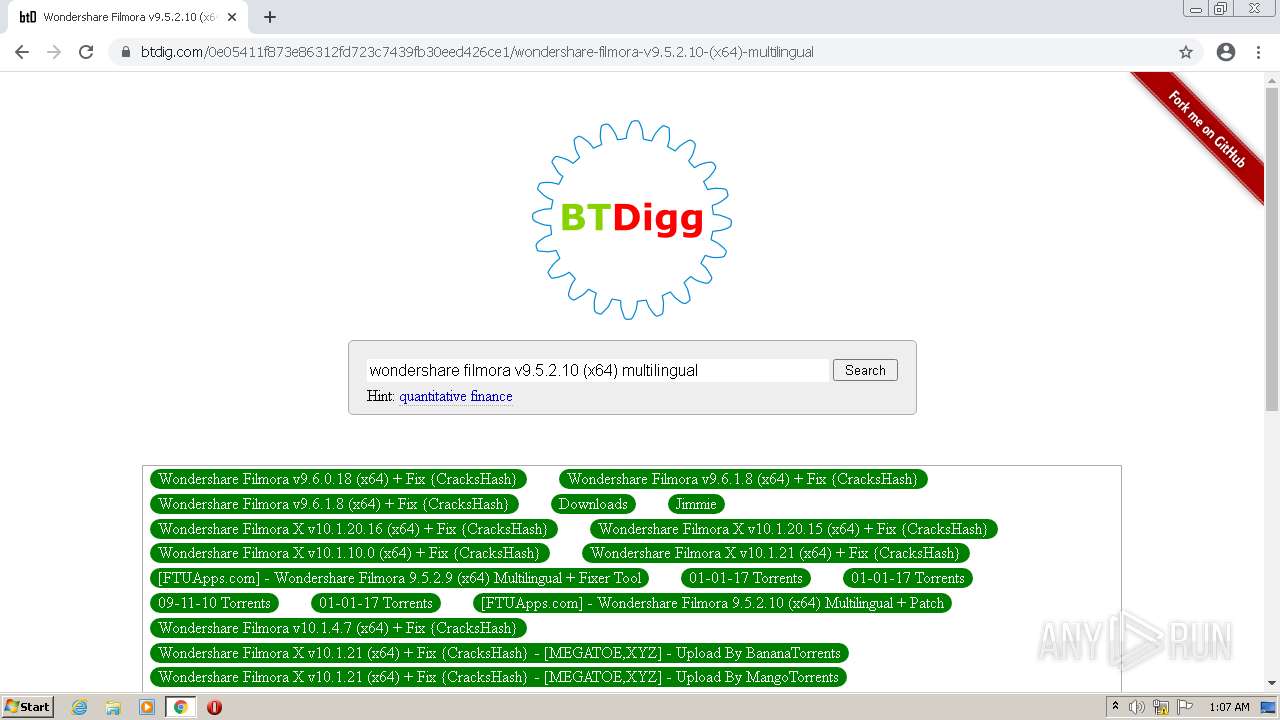The width and height of the screenshot is (1280, 720).
Task: Go forward to next page
Action: (54, 52)
